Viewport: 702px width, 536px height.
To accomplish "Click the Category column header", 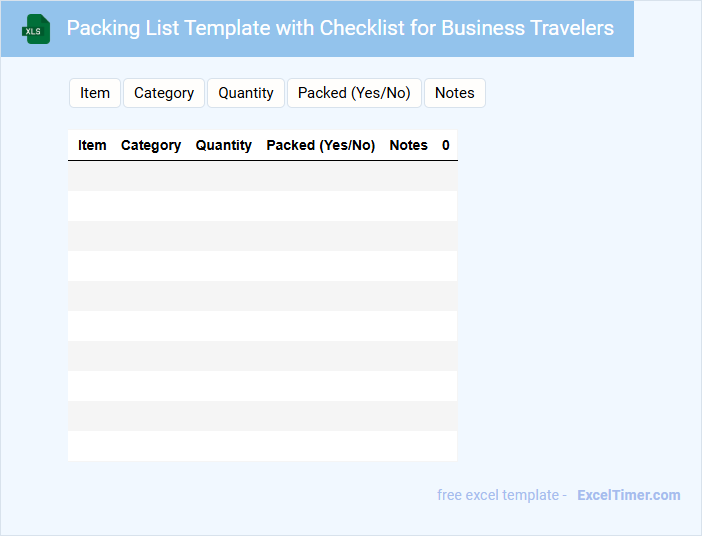I will 151,145.
